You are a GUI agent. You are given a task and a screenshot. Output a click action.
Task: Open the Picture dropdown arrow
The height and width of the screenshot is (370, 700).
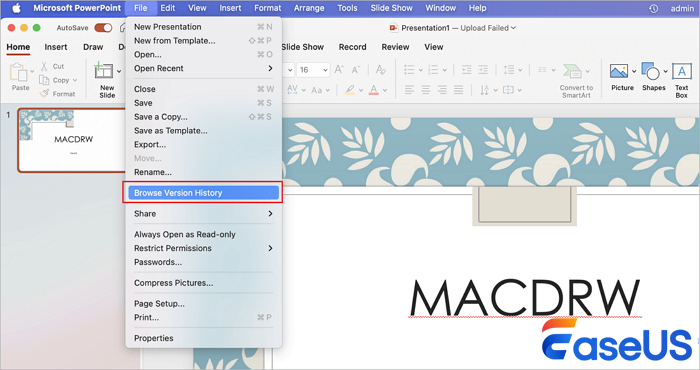pos(633,71)
